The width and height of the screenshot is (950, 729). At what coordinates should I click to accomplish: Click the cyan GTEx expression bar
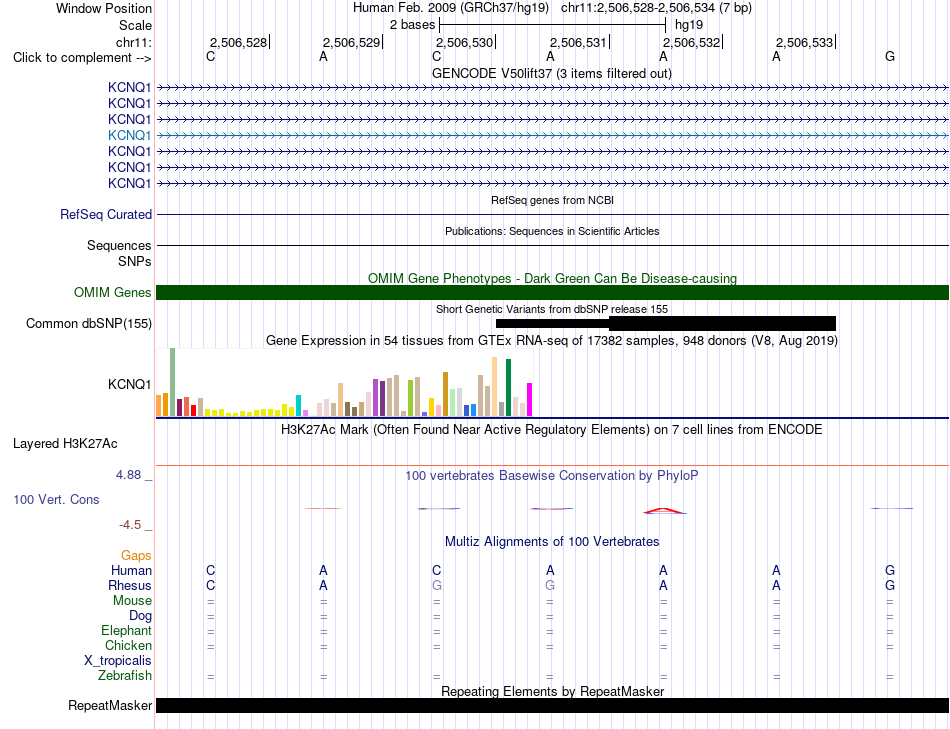299,405
